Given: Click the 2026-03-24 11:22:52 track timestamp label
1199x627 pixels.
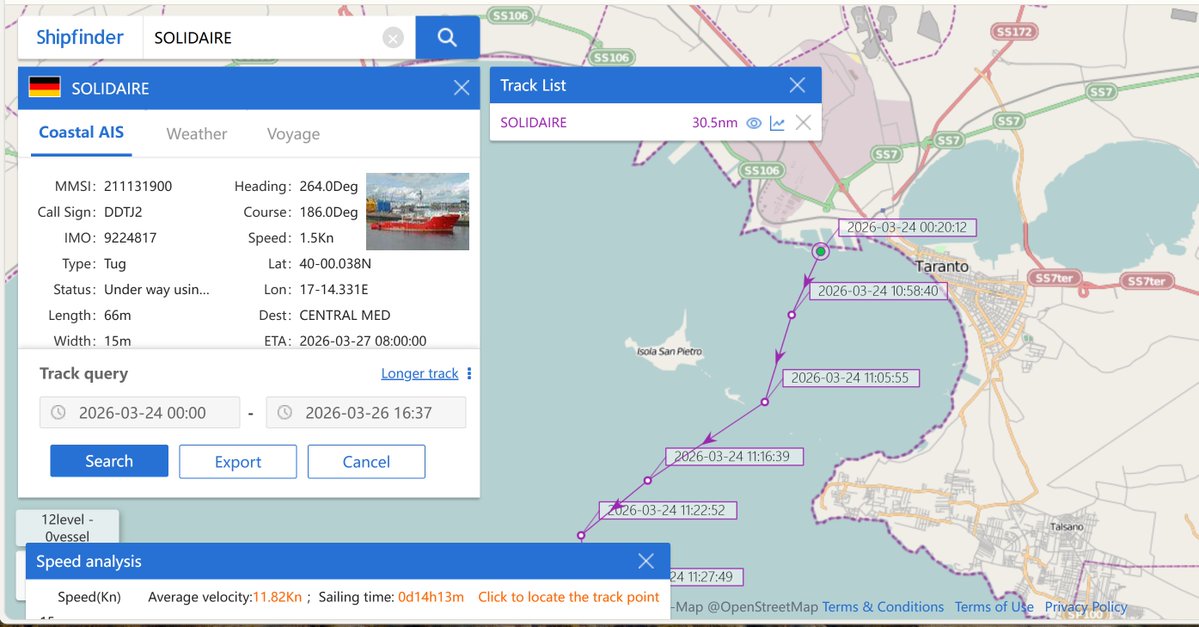Looking at the screenshot, I should (667, 509).
